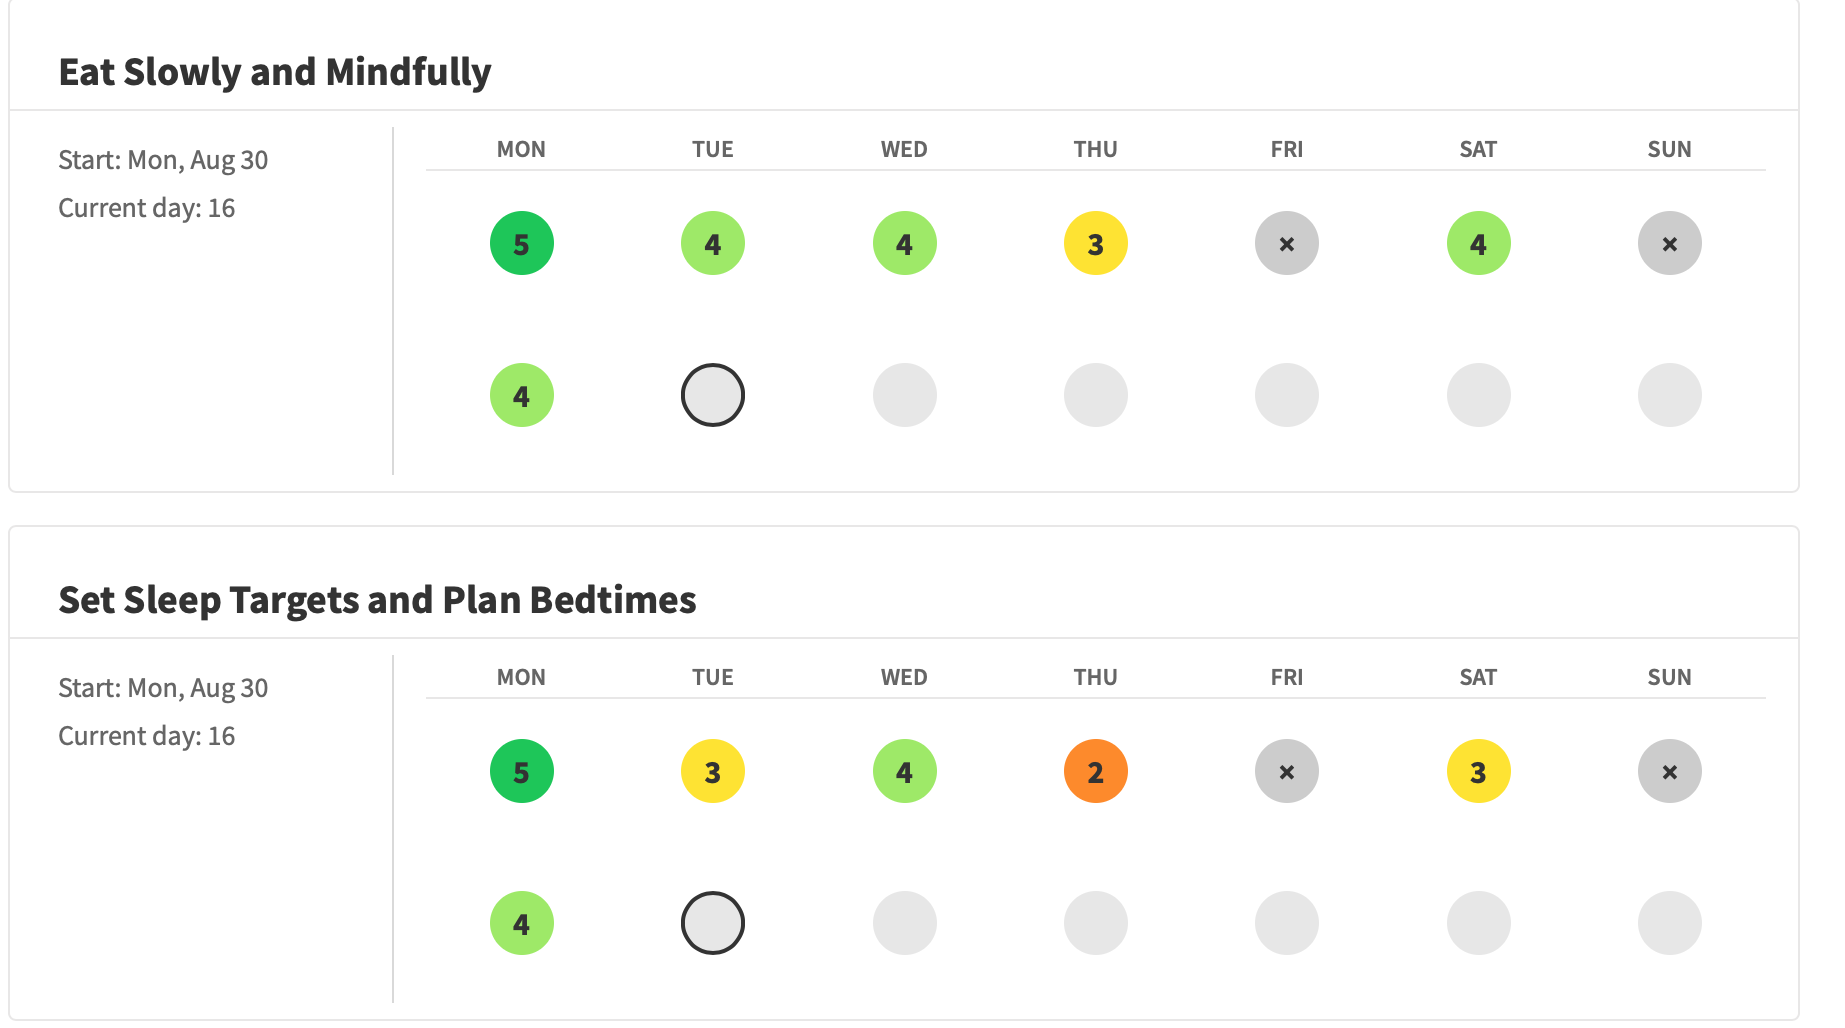Click empty Sunday circle, Sleep Targets second week
Viewport: 1845px width, 1028px height.
pos(1669,923)
